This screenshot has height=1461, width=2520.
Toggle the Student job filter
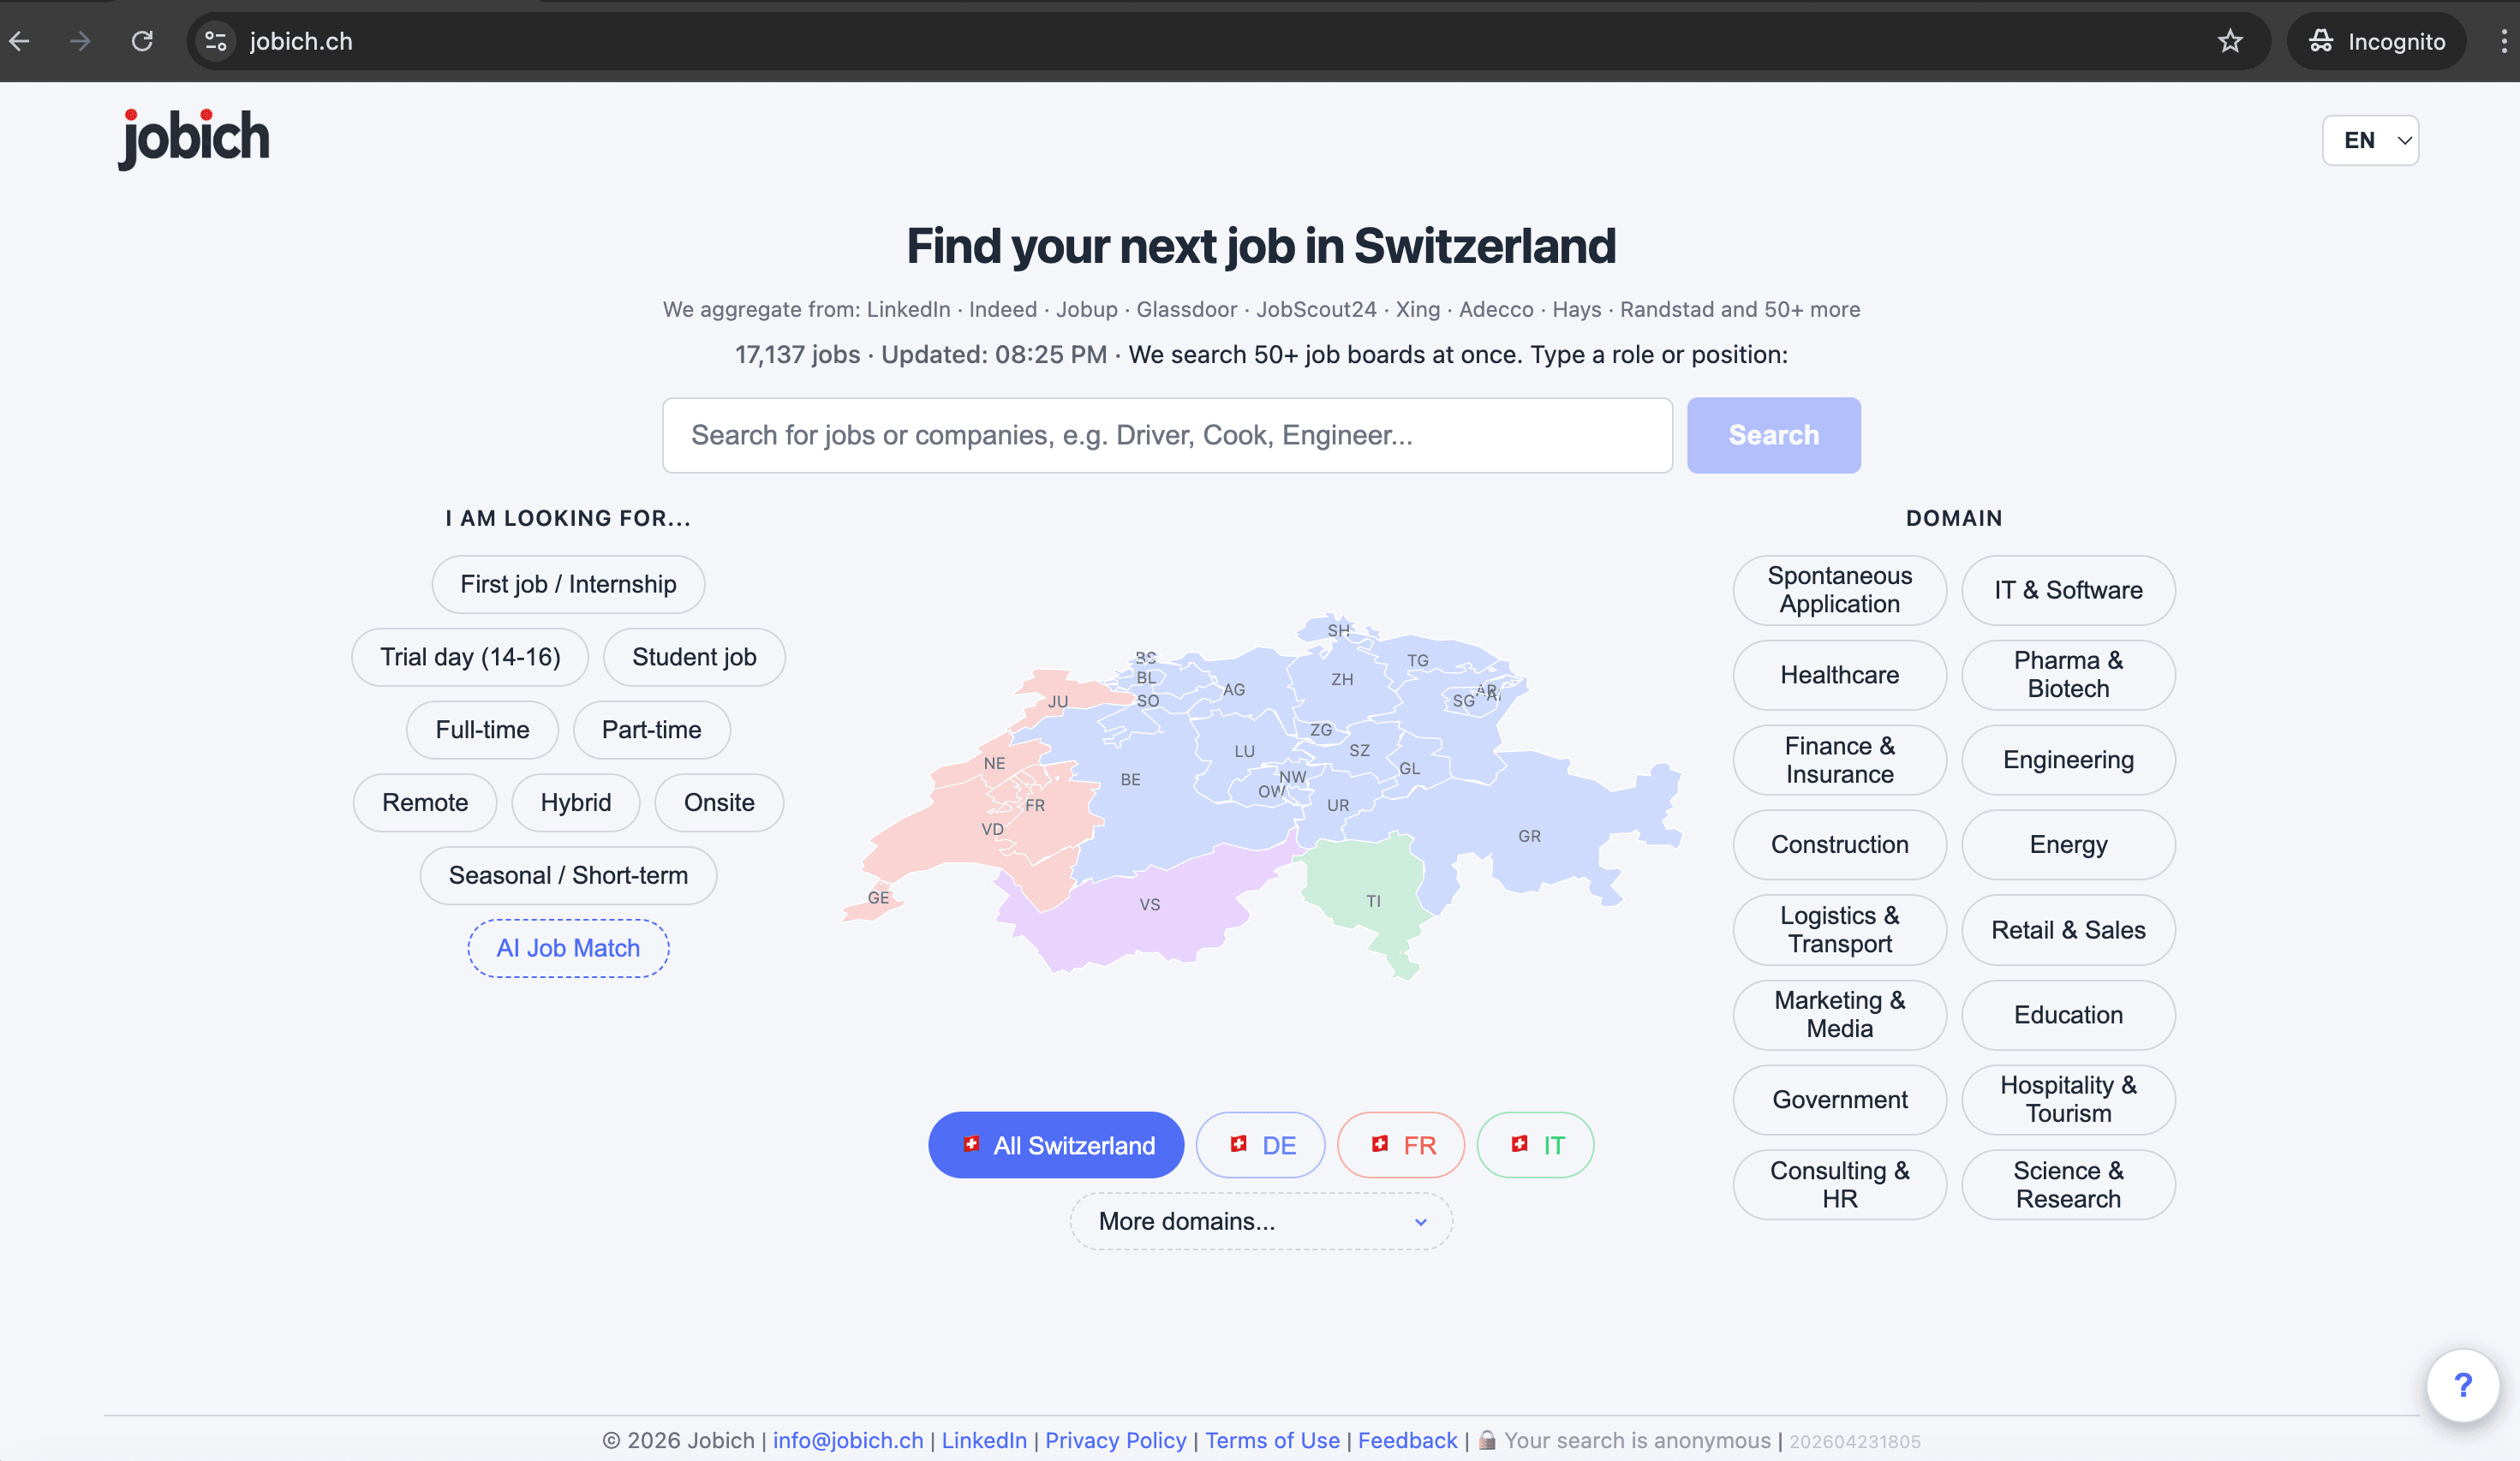click(694, 657)
